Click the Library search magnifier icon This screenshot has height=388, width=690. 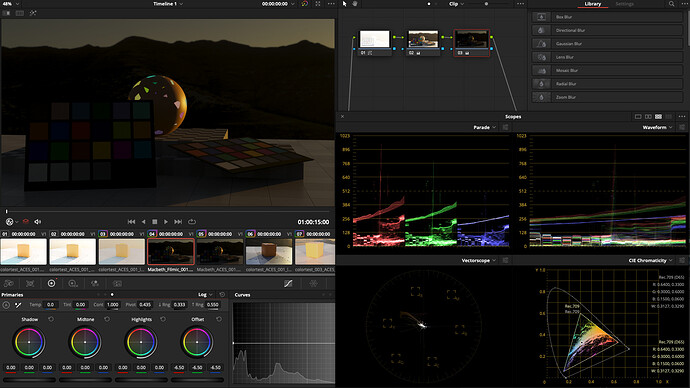click(672, 4)
